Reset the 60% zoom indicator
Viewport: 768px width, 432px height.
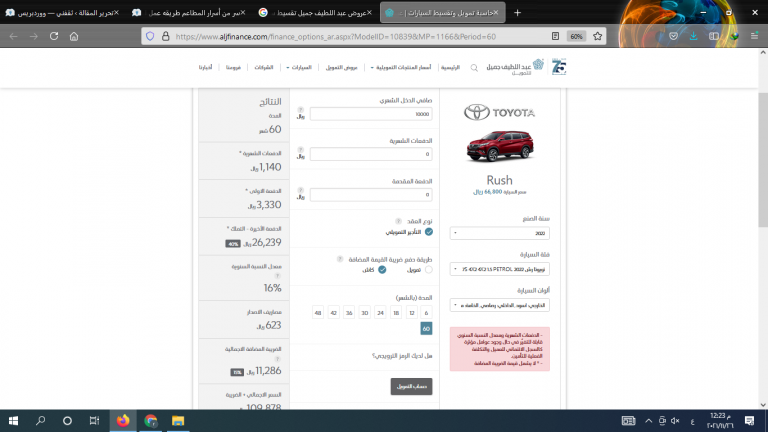click(576, 36)
